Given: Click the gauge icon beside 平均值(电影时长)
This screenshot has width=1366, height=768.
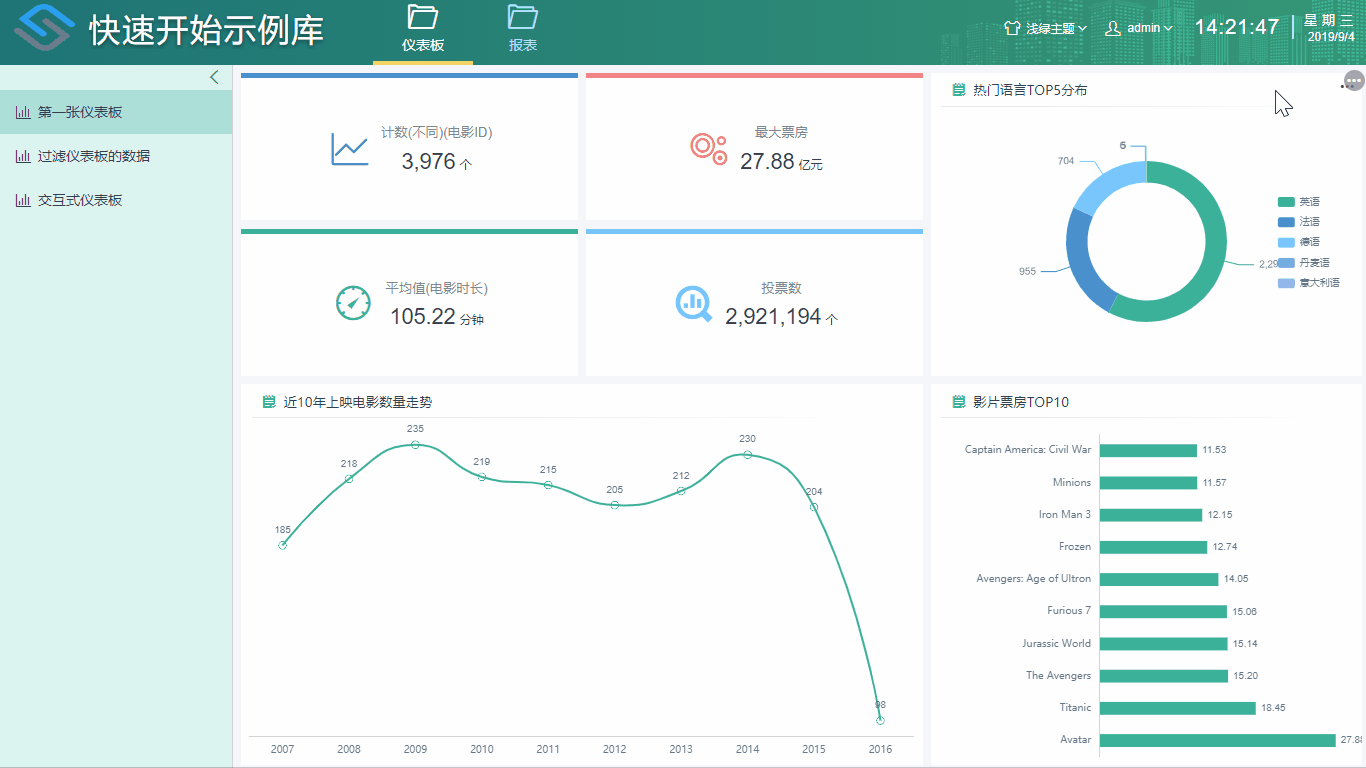Looking at the screenshot, I should click(x=353, y=303).
